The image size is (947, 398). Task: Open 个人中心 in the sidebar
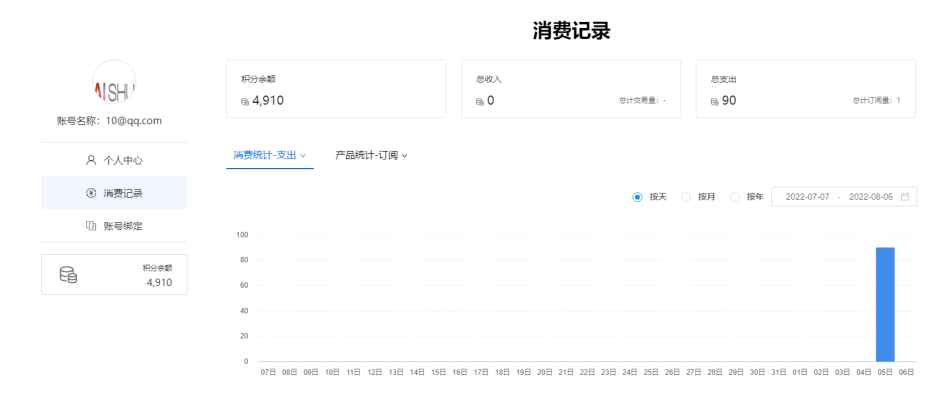coord(114,161)
